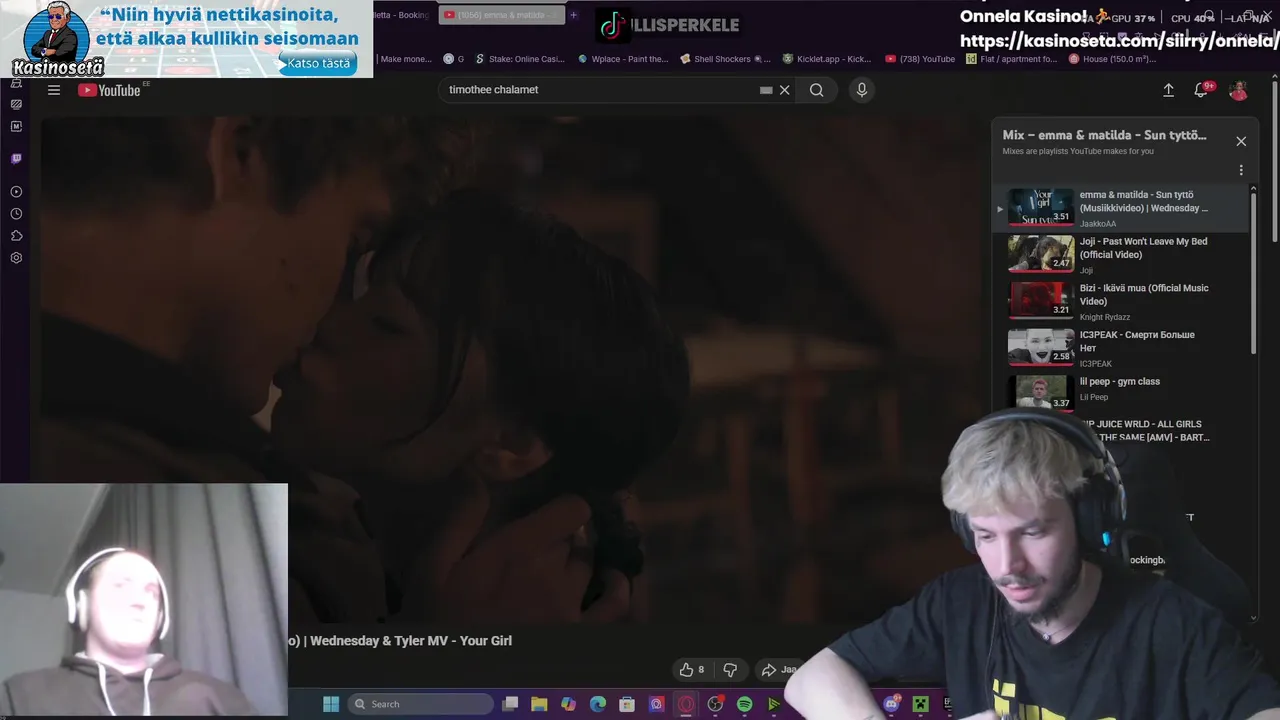Like the video with thumbs up

[x=691, y=670]
